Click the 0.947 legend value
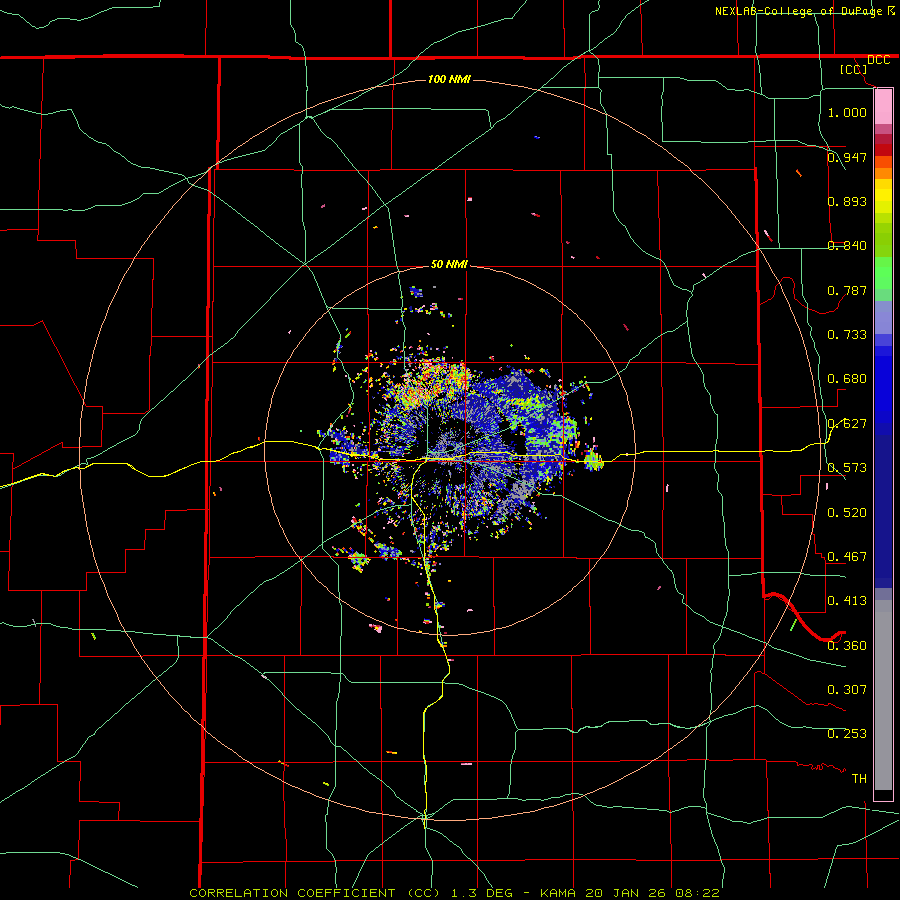This screenshot has height=900, width=900. (x=847, y=157)
